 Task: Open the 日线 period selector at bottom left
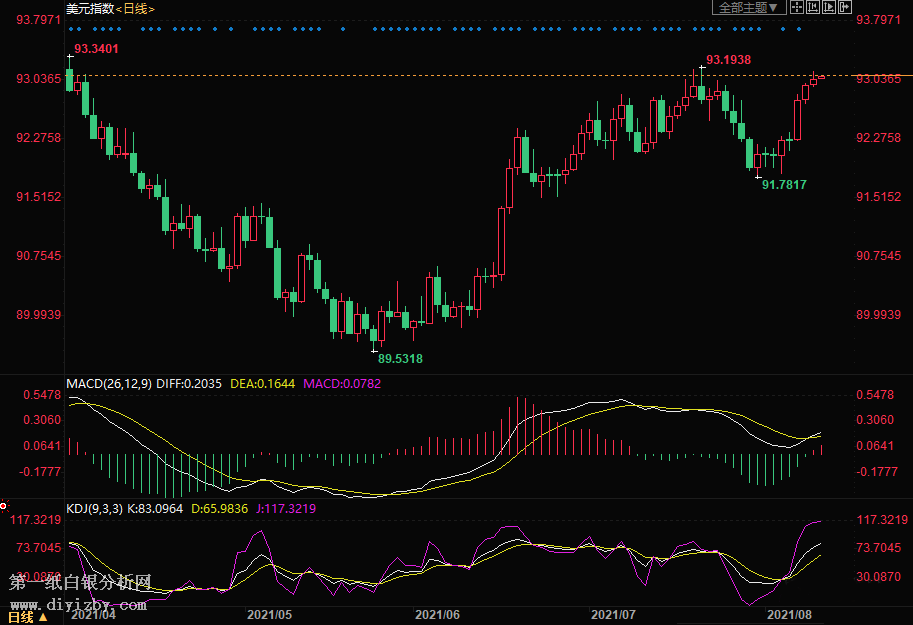(x=28, y=617)
